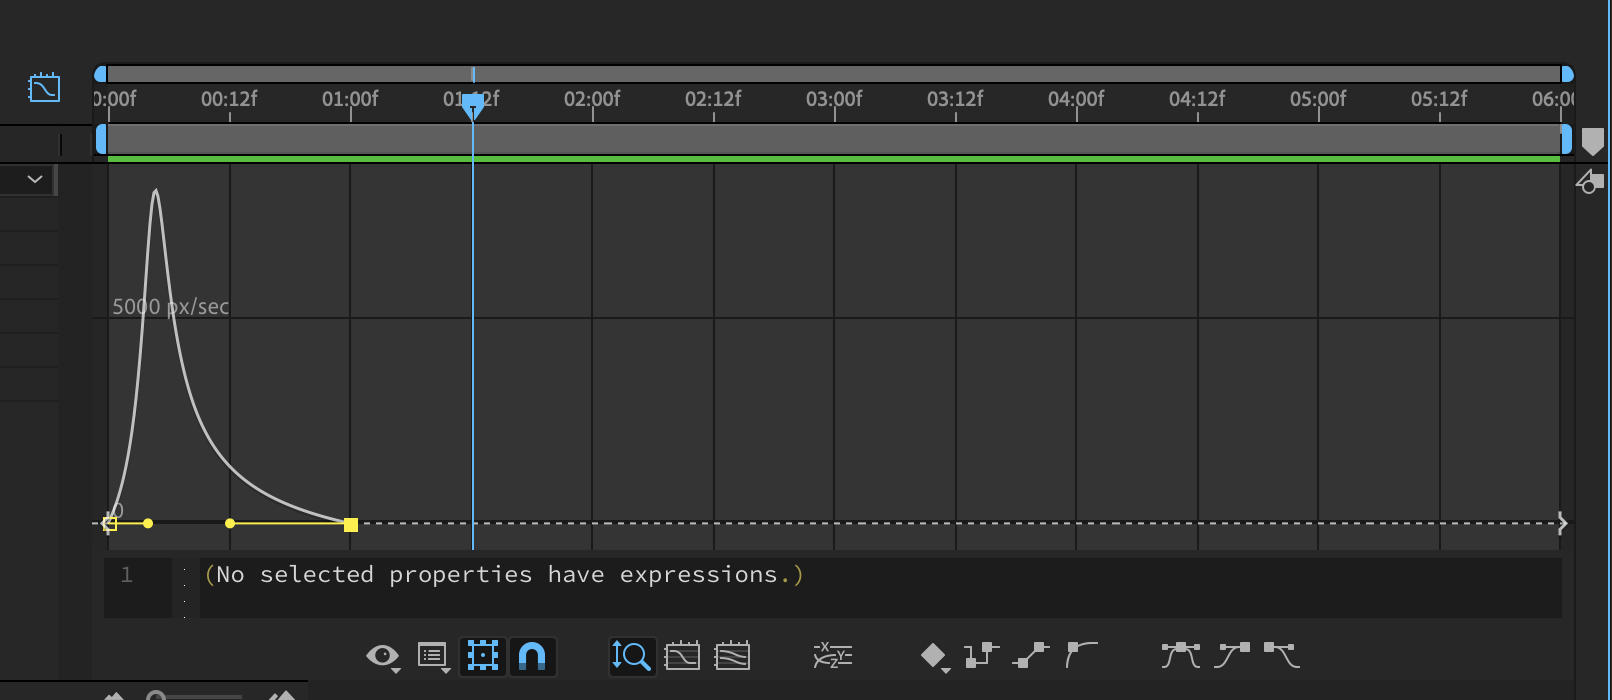Select the yellow keyframe ending the speed curve
Image resolution: width=1612 pixels, height=700 pixels.
click(350, 523)
